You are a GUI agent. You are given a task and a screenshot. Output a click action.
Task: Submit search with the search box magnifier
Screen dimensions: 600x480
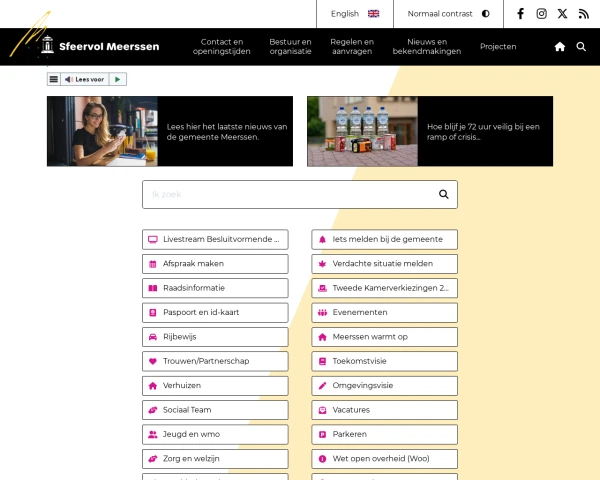coord(444,194)
